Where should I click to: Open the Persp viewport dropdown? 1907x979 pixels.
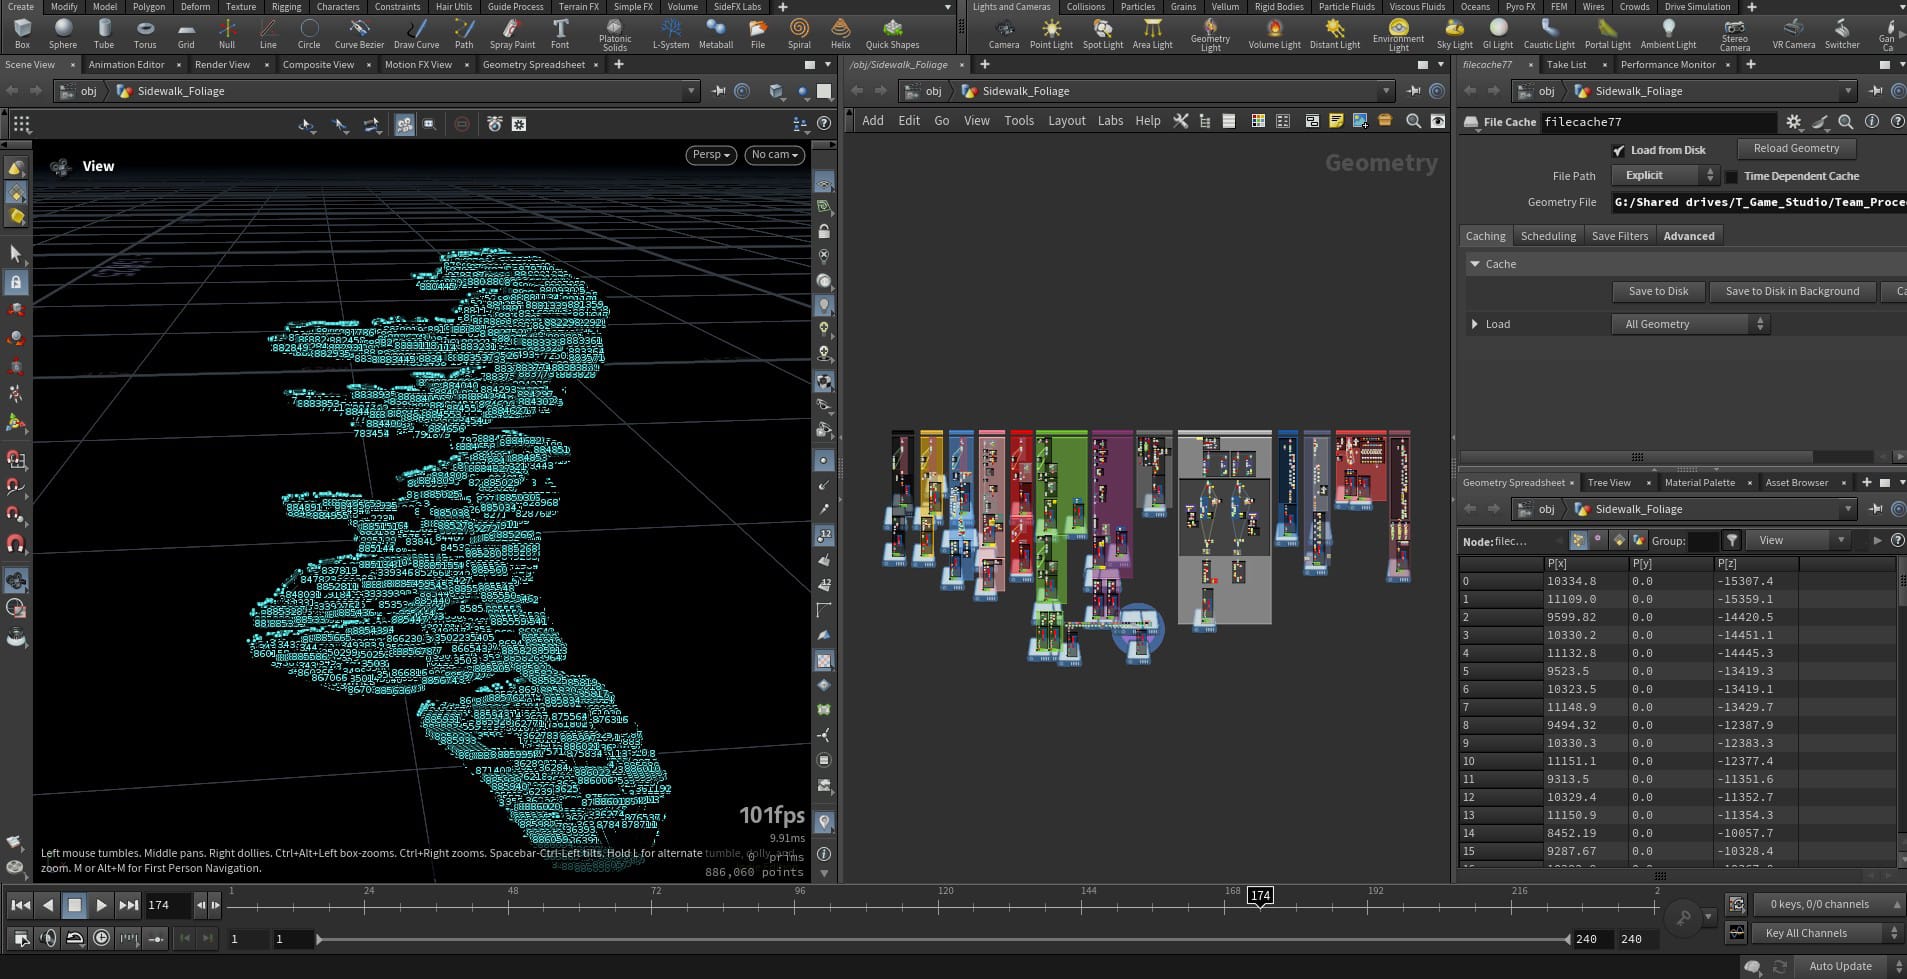(711, 155)
